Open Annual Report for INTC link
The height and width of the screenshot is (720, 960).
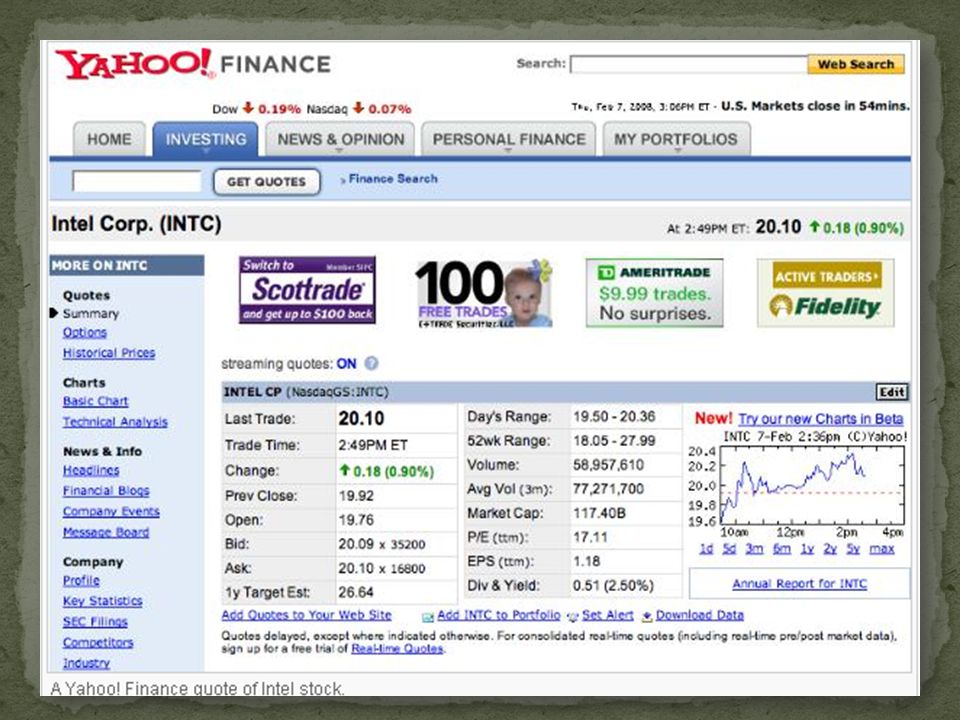pos(800,583)
